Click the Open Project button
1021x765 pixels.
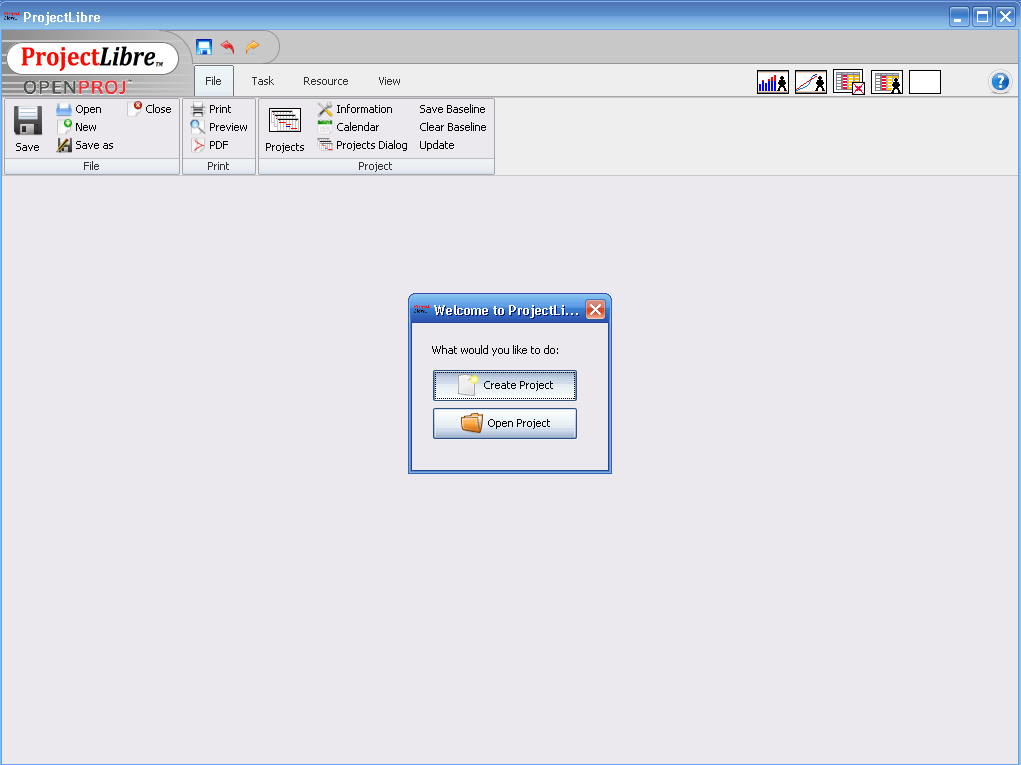tap(505, 423)
